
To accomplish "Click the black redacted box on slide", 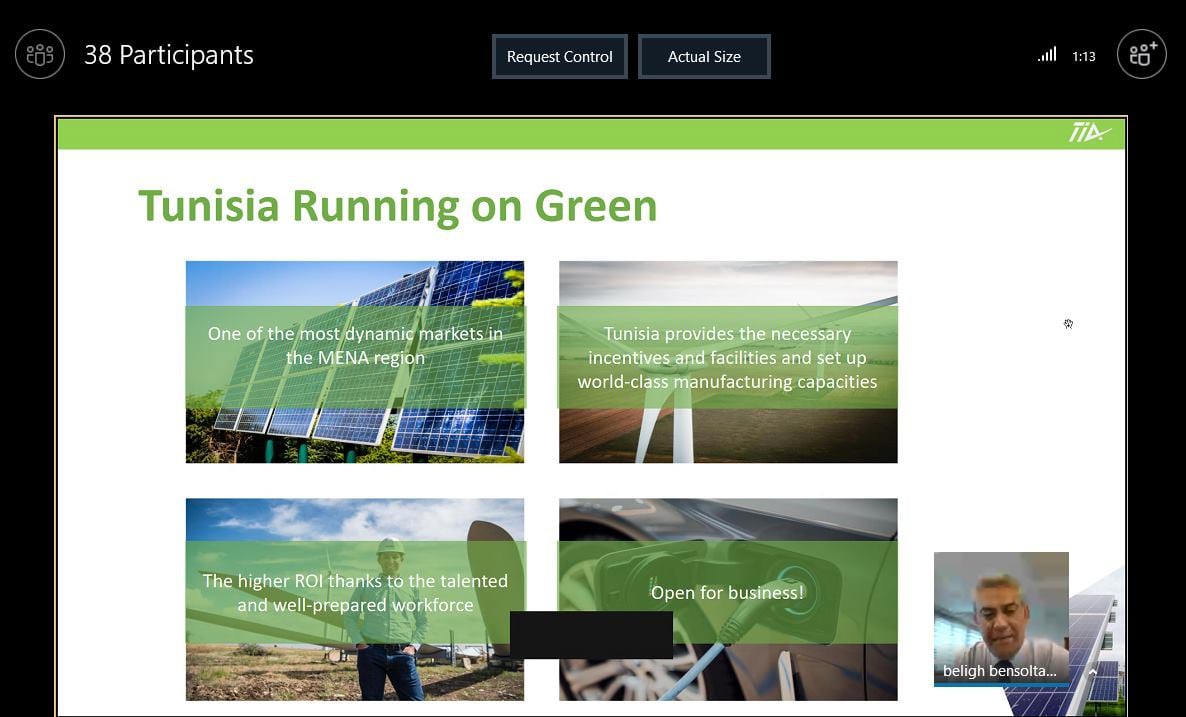I will 591,635.
